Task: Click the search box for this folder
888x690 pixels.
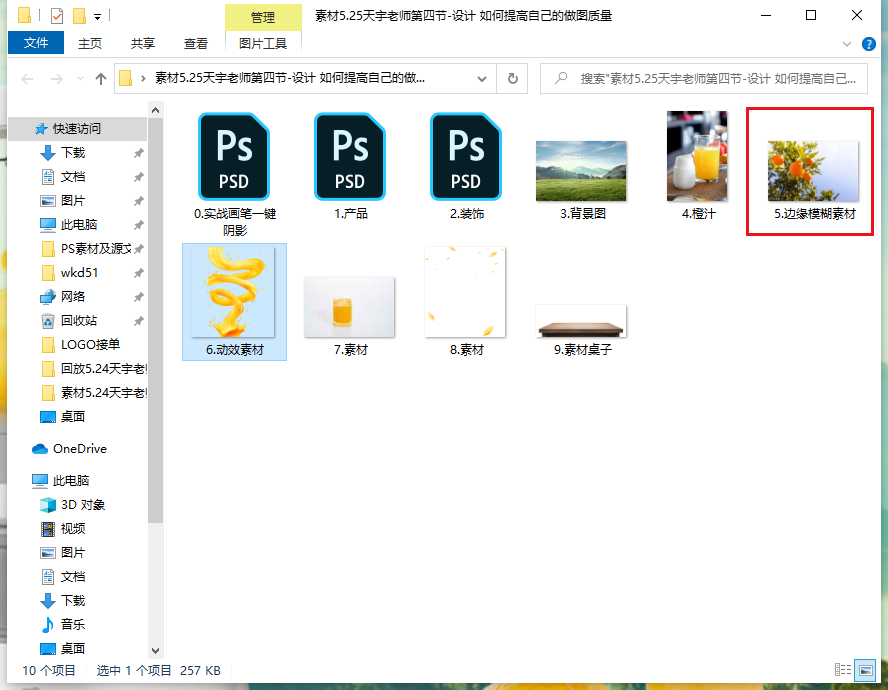Action: pos(704,79)
